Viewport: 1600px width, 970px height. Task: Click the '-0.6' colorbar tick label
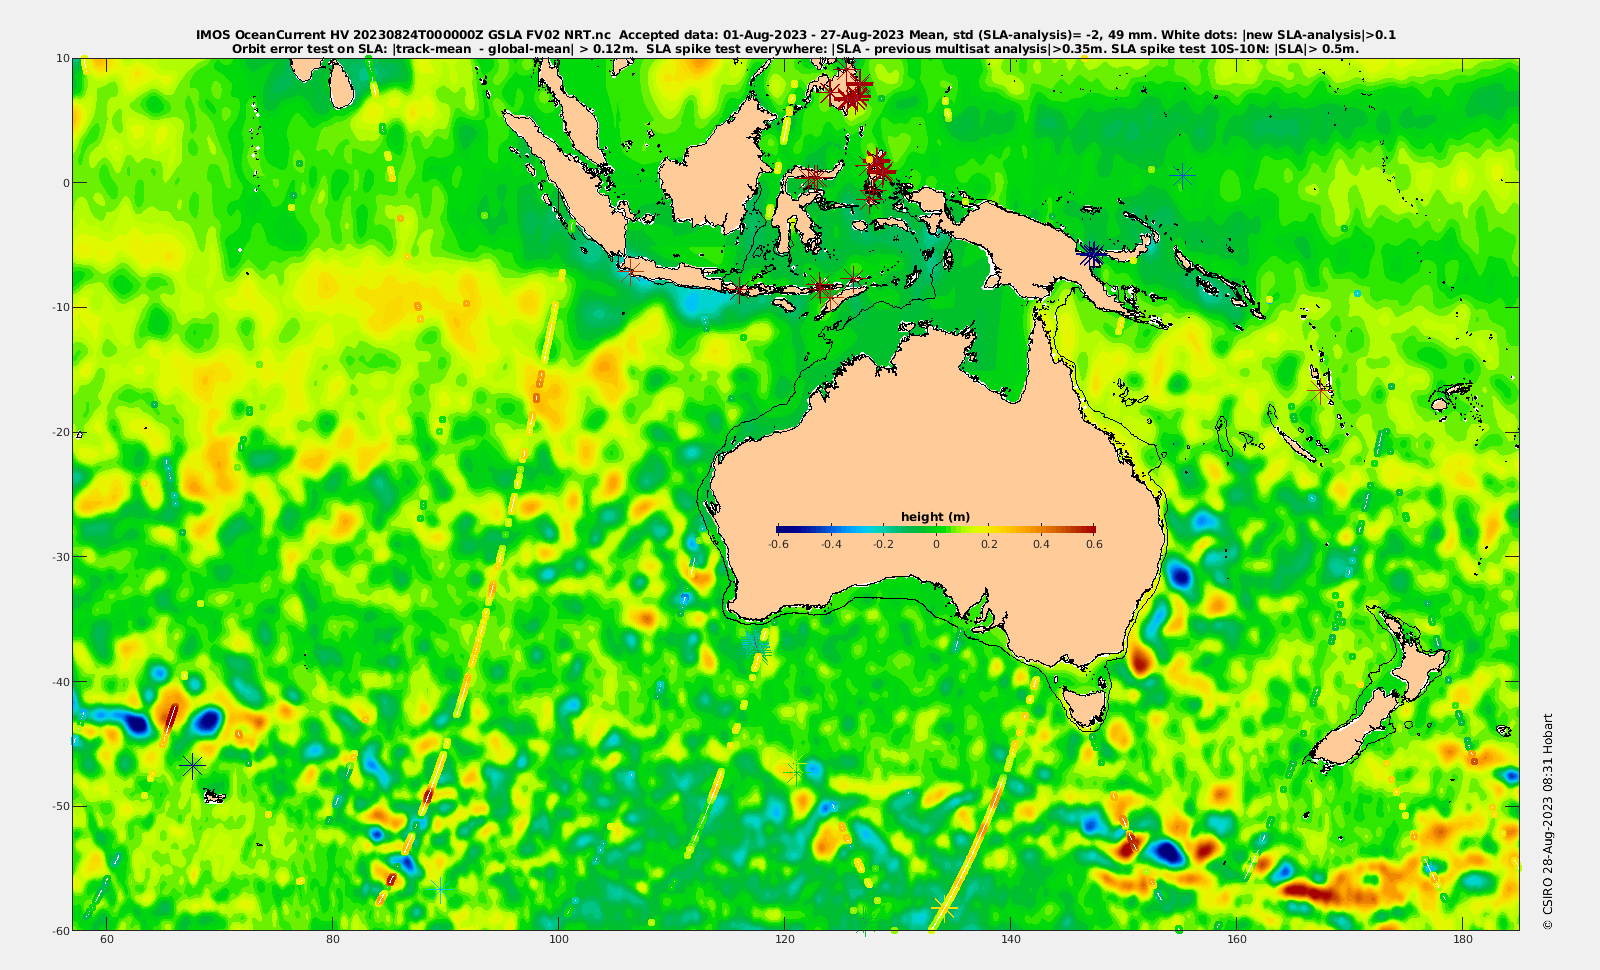(778, 544)
